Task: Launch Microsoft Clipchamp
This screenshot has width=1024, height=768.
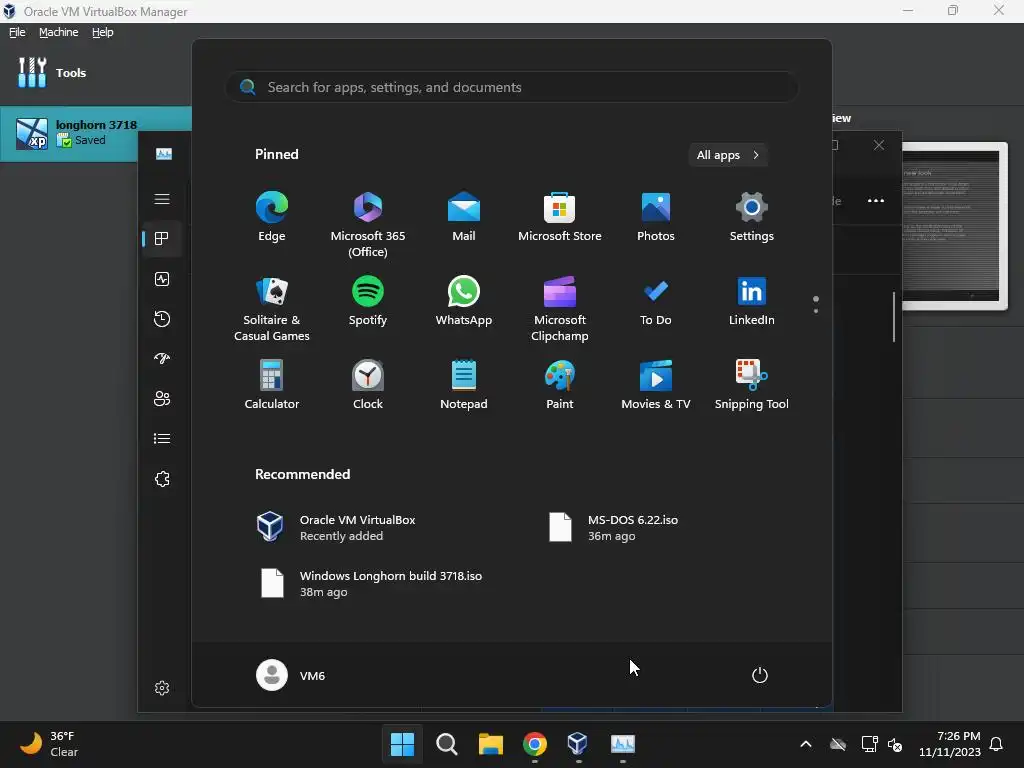Action: [560, 309]
